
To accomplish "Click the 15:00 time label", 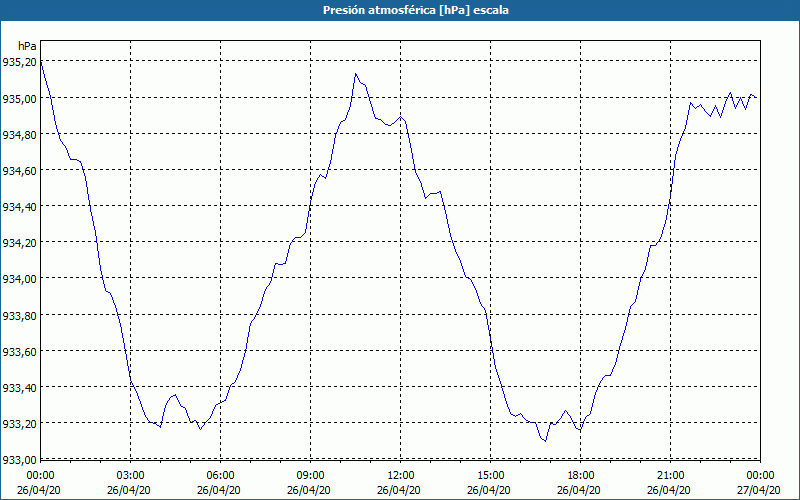I will point(491,476).
